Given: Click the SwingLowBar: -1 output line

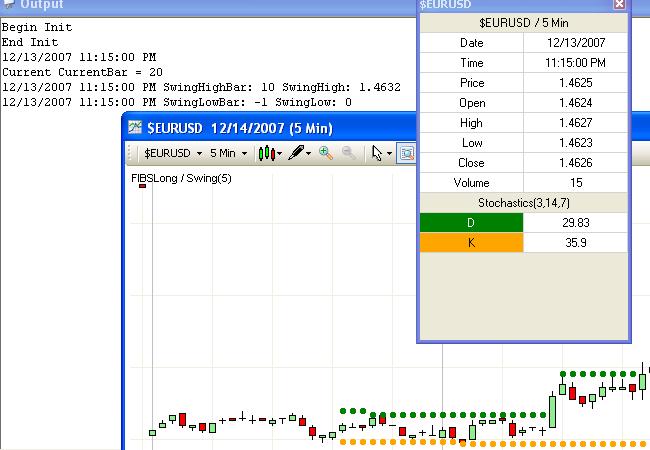Looking at the screenshot, I should click(177, 102).
